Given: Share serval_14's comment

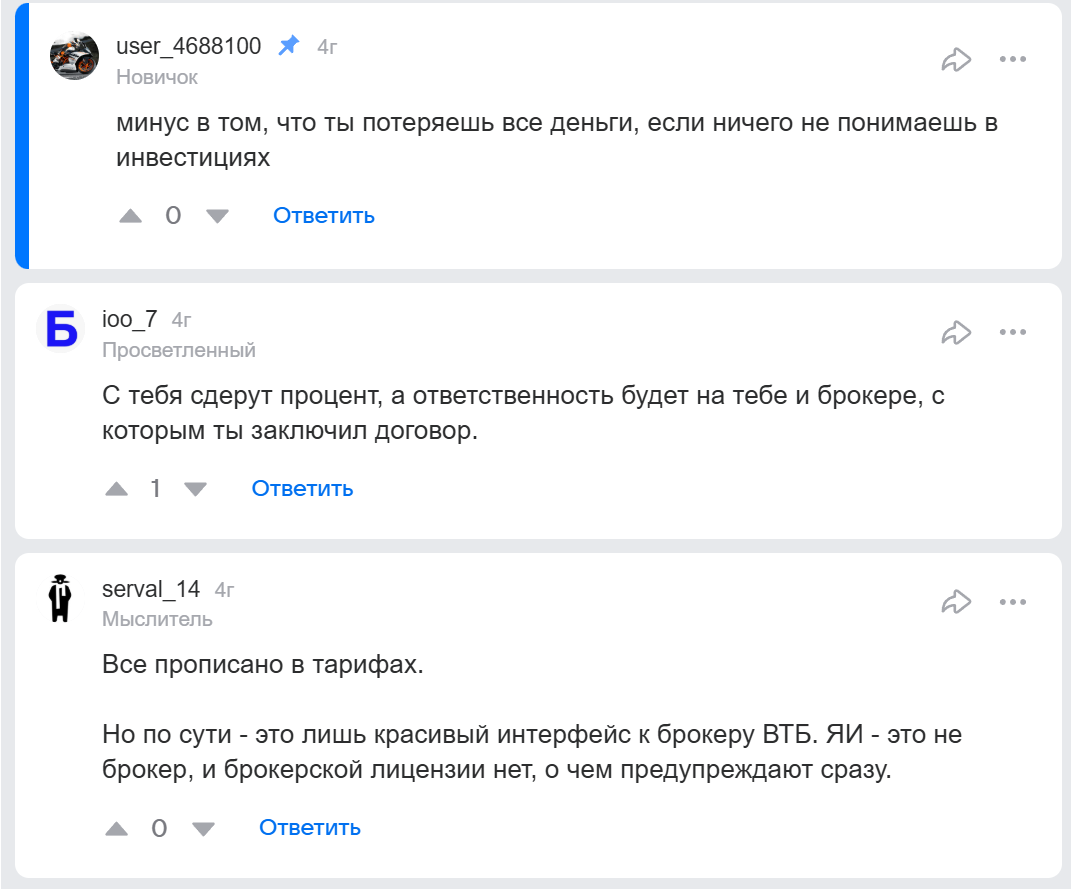Looking at the screenshot, I should tap(958, 601).
